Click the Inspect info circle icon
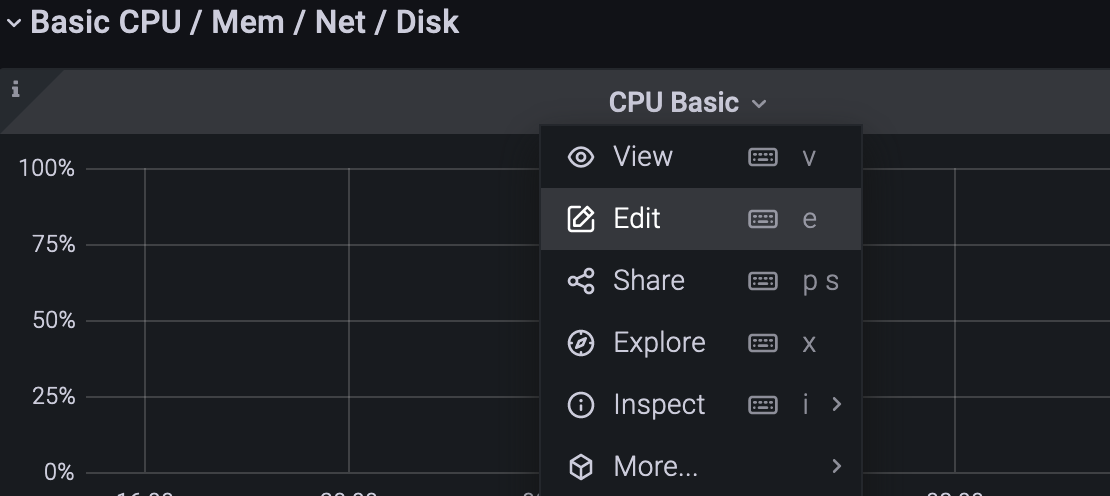The height and width of the screenshot is (496, 1110). pos(581,405)
